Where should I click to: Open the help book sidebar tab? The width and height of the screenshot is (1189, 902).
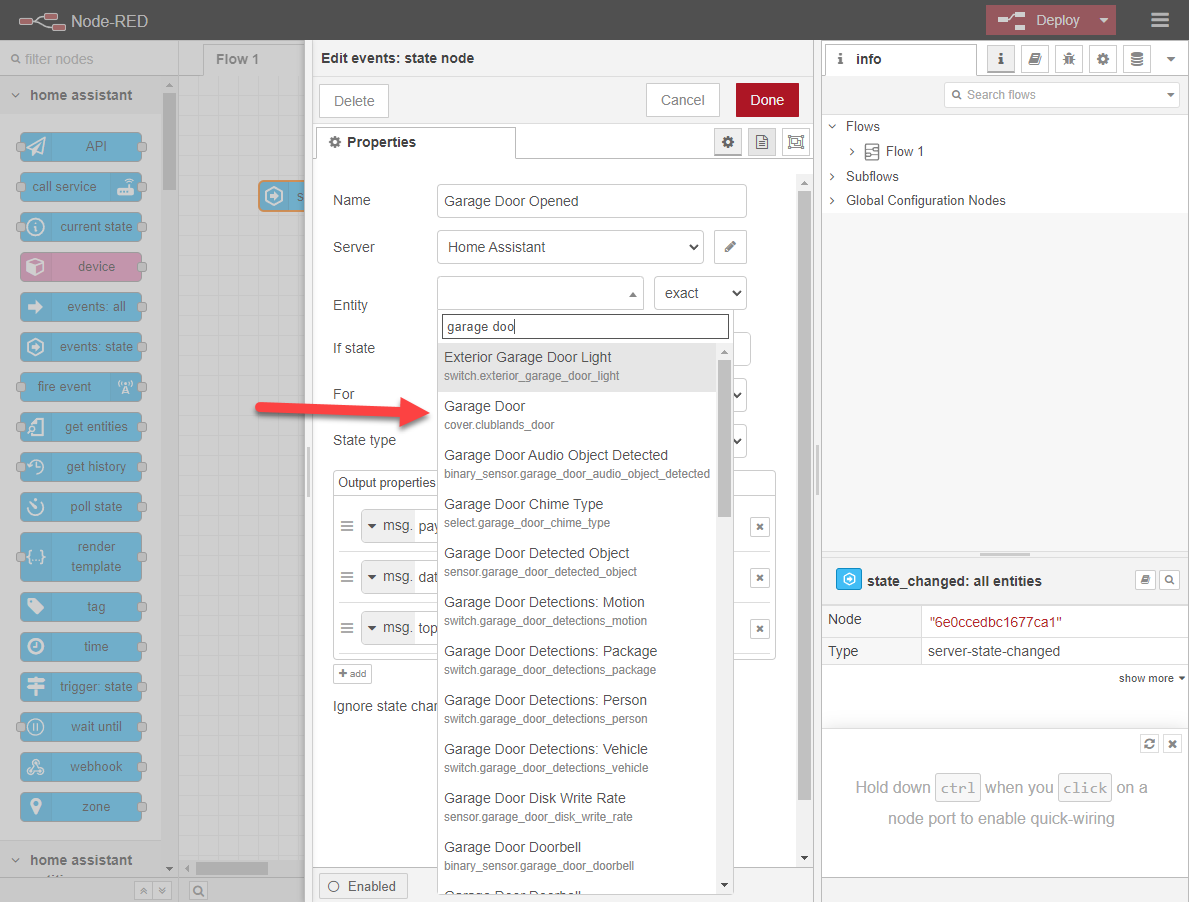(1035, 59)
